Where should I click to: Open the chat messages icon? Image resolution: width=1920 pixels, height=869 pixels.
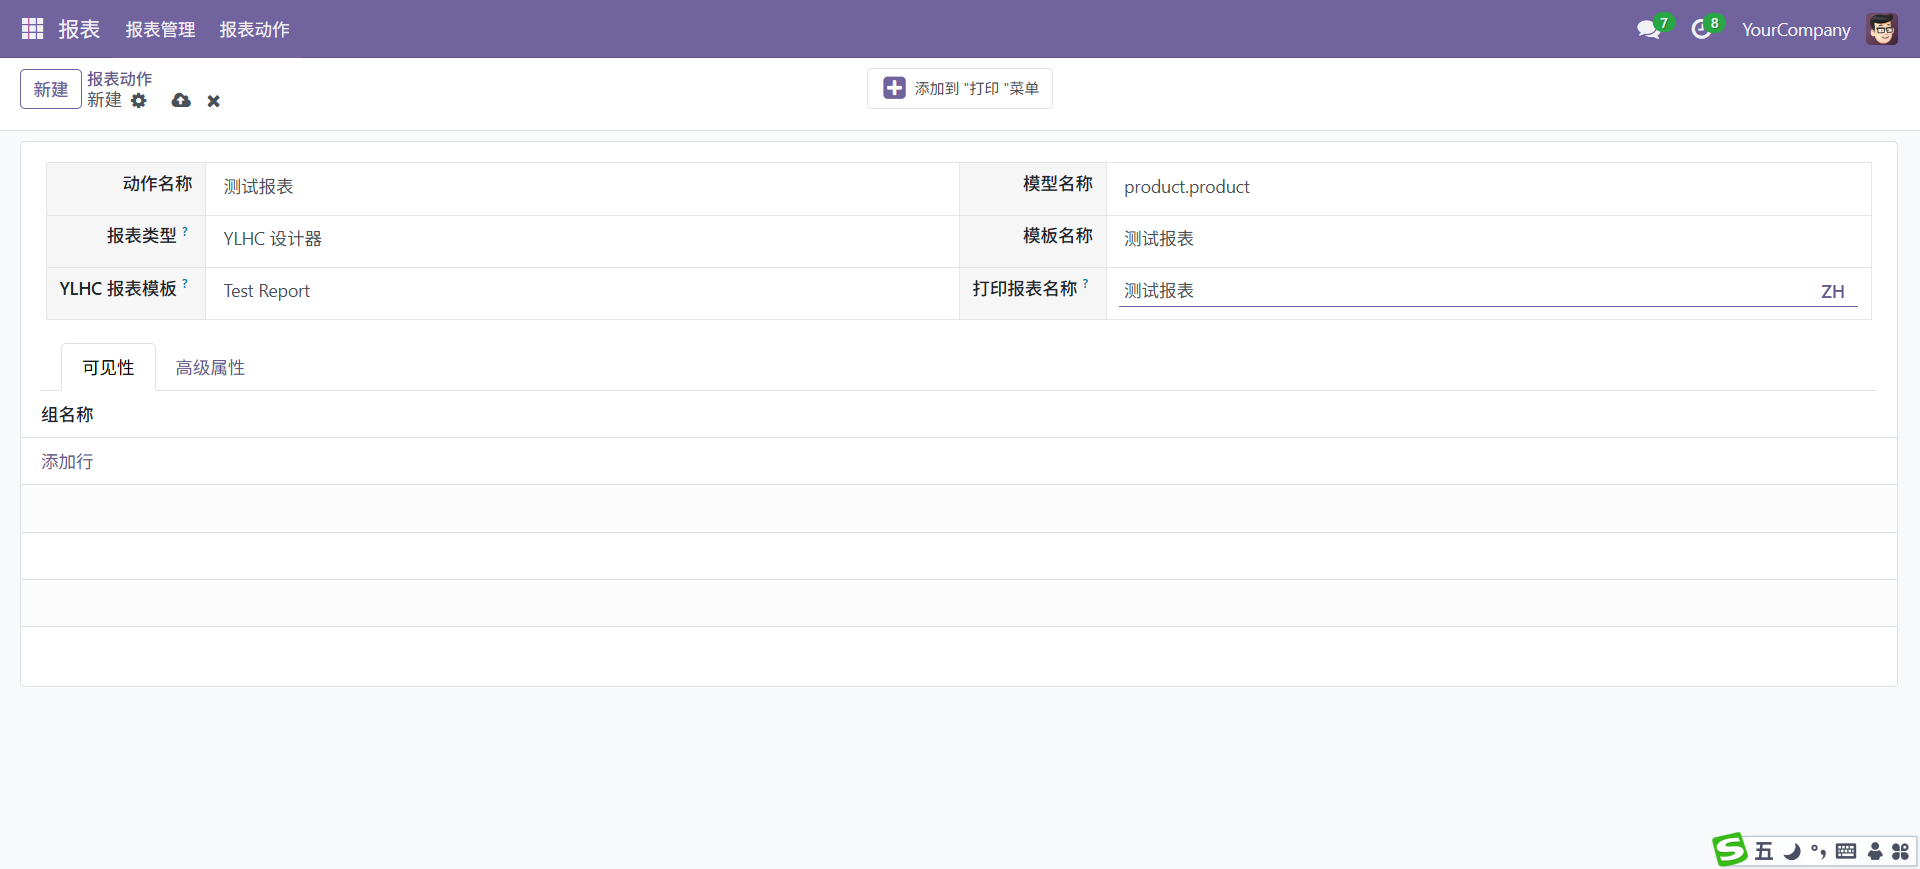pos(1648,30)
